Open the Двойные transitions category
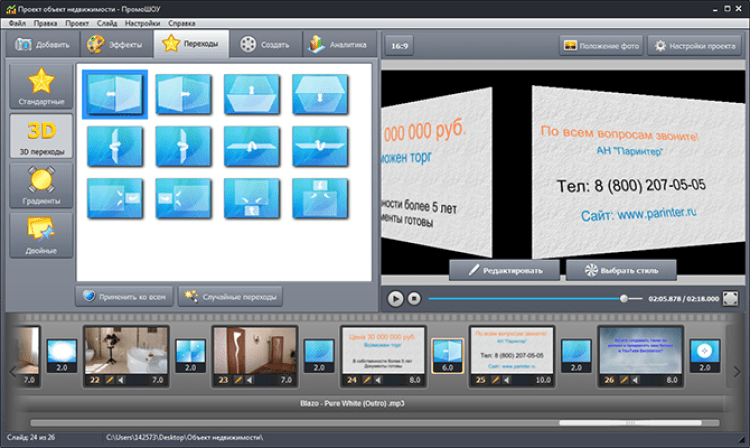 pos(41,236)
